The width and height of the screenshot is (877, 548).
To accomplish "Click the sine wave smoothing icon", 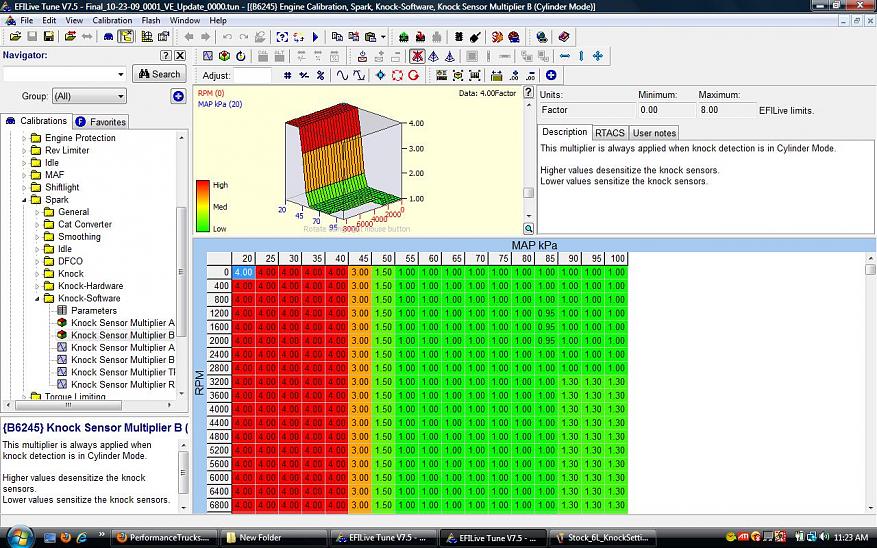I will [343, 75].
